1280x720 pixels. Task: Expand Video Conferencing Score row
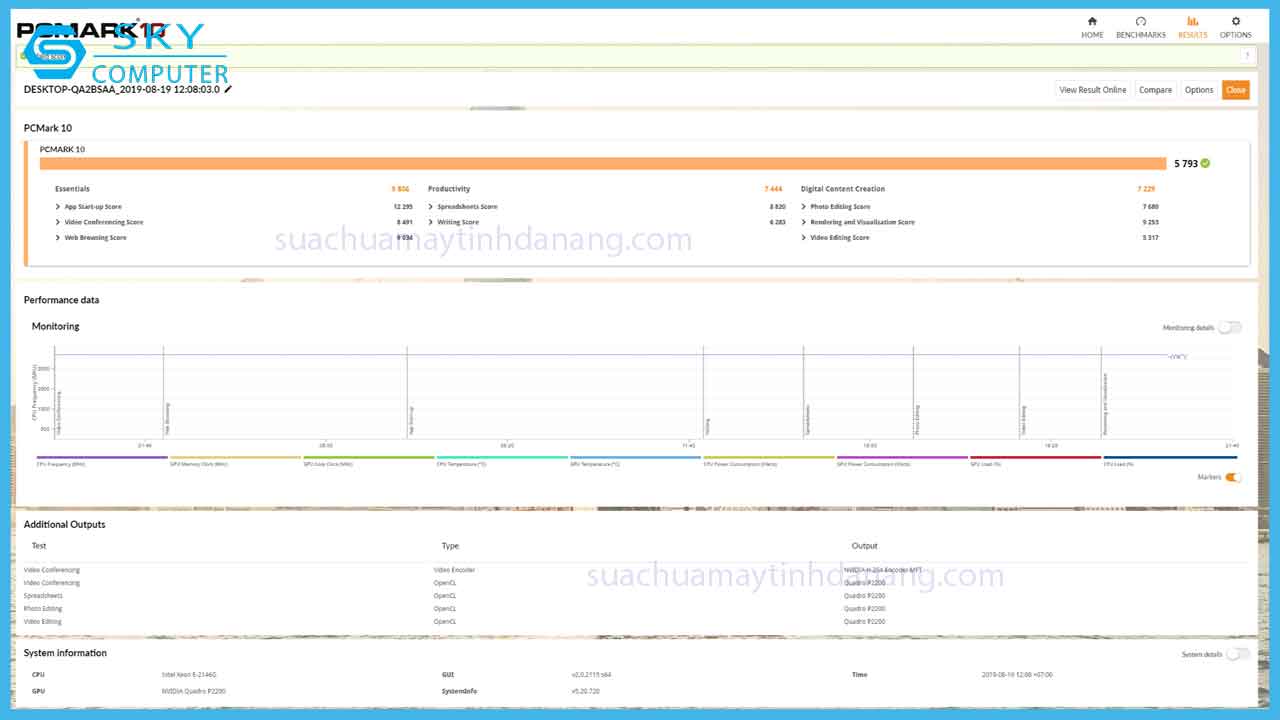coord(59,222)
